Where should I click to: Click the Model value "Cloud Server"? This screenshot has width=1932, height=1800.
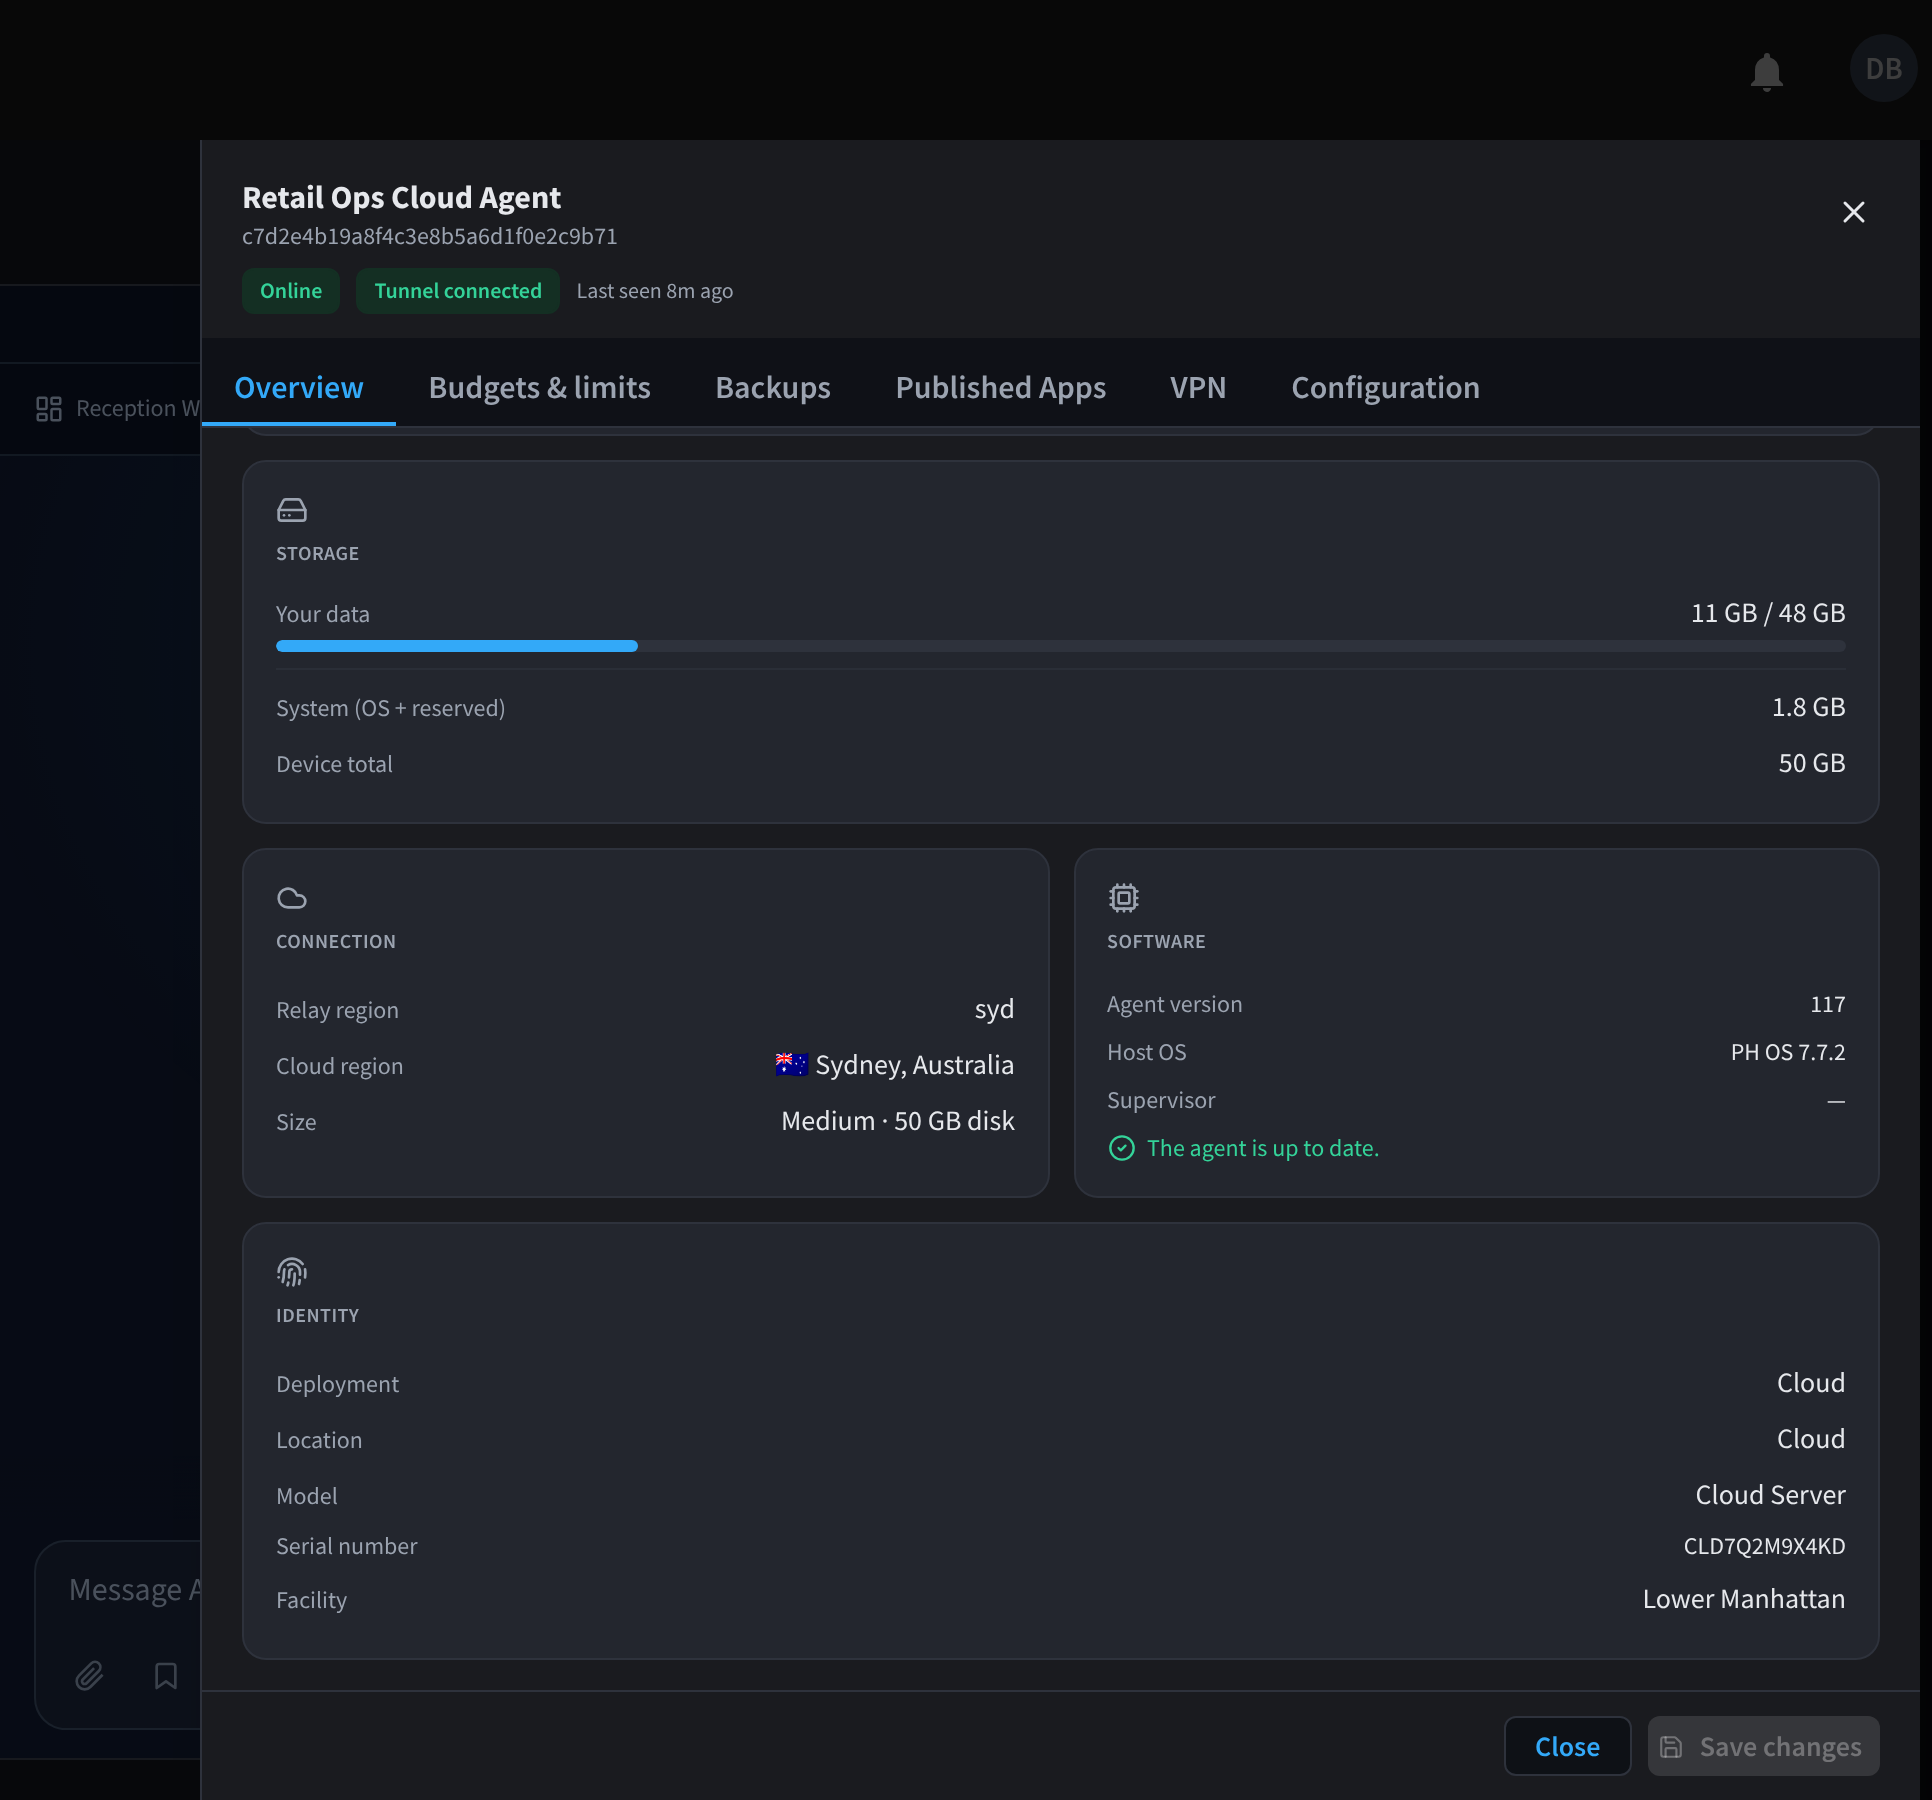point(1770,1495)
